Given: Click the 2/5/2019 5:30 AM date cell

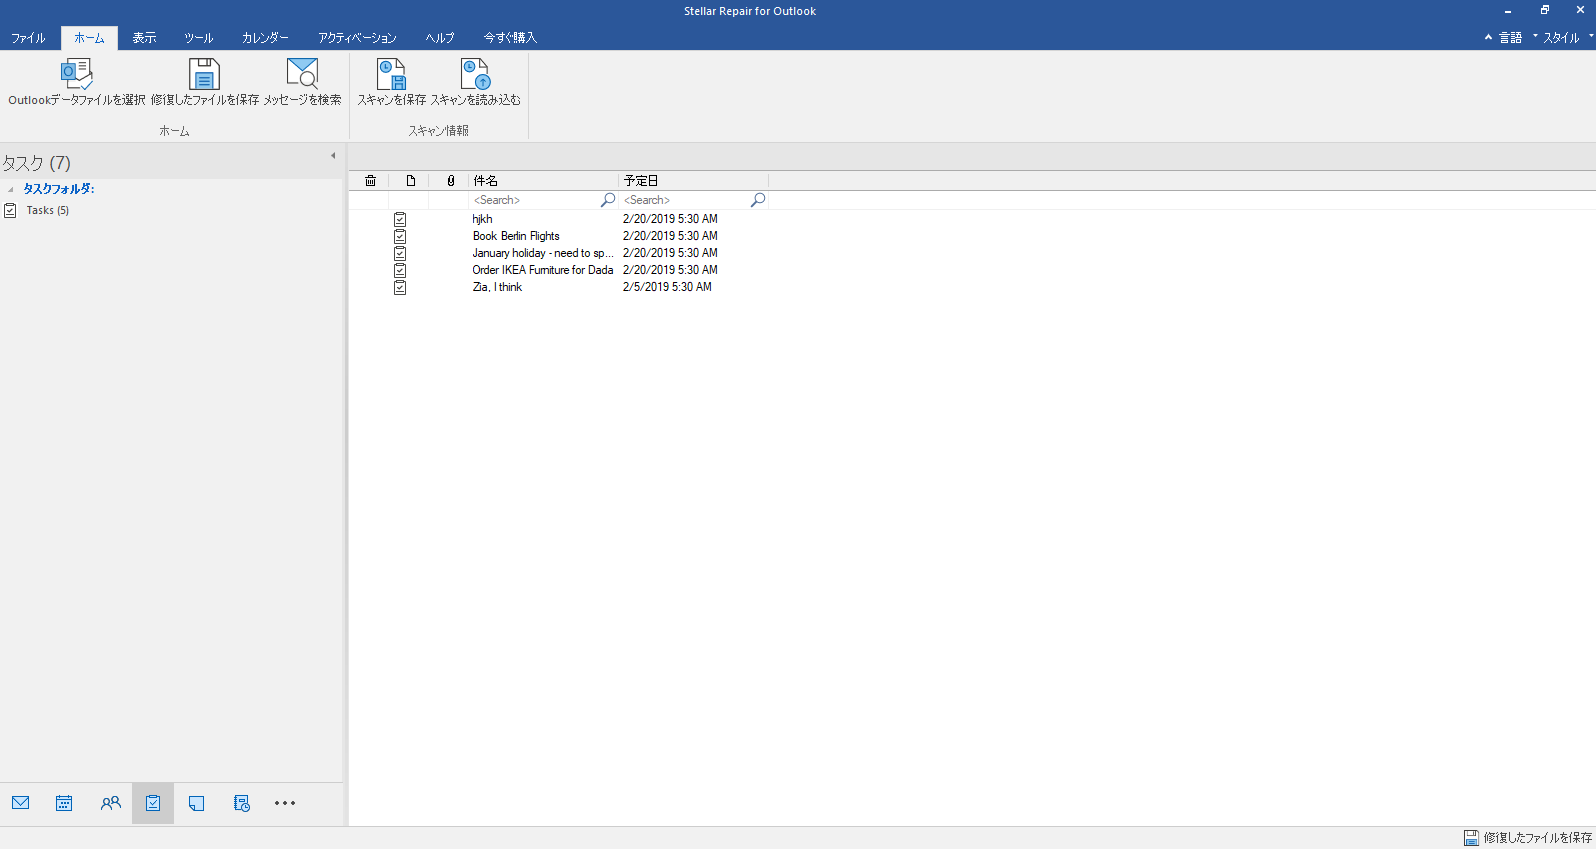Looking at the screenshot, I should tap(667, 287).
